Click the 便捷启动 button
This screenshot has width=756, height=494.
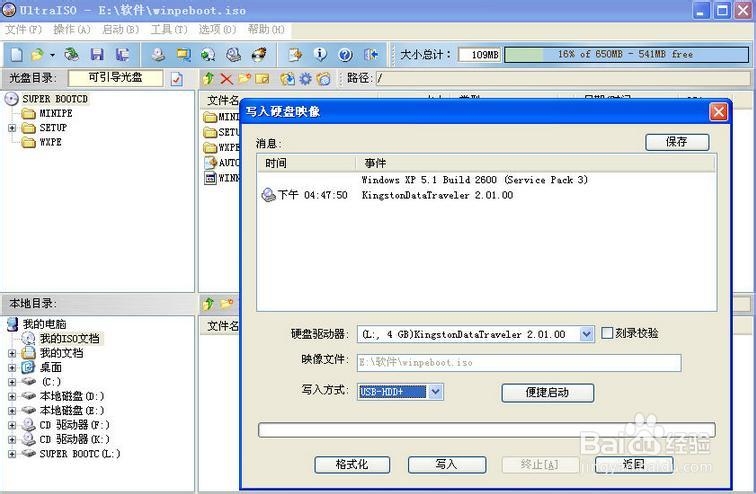[548, 392]
